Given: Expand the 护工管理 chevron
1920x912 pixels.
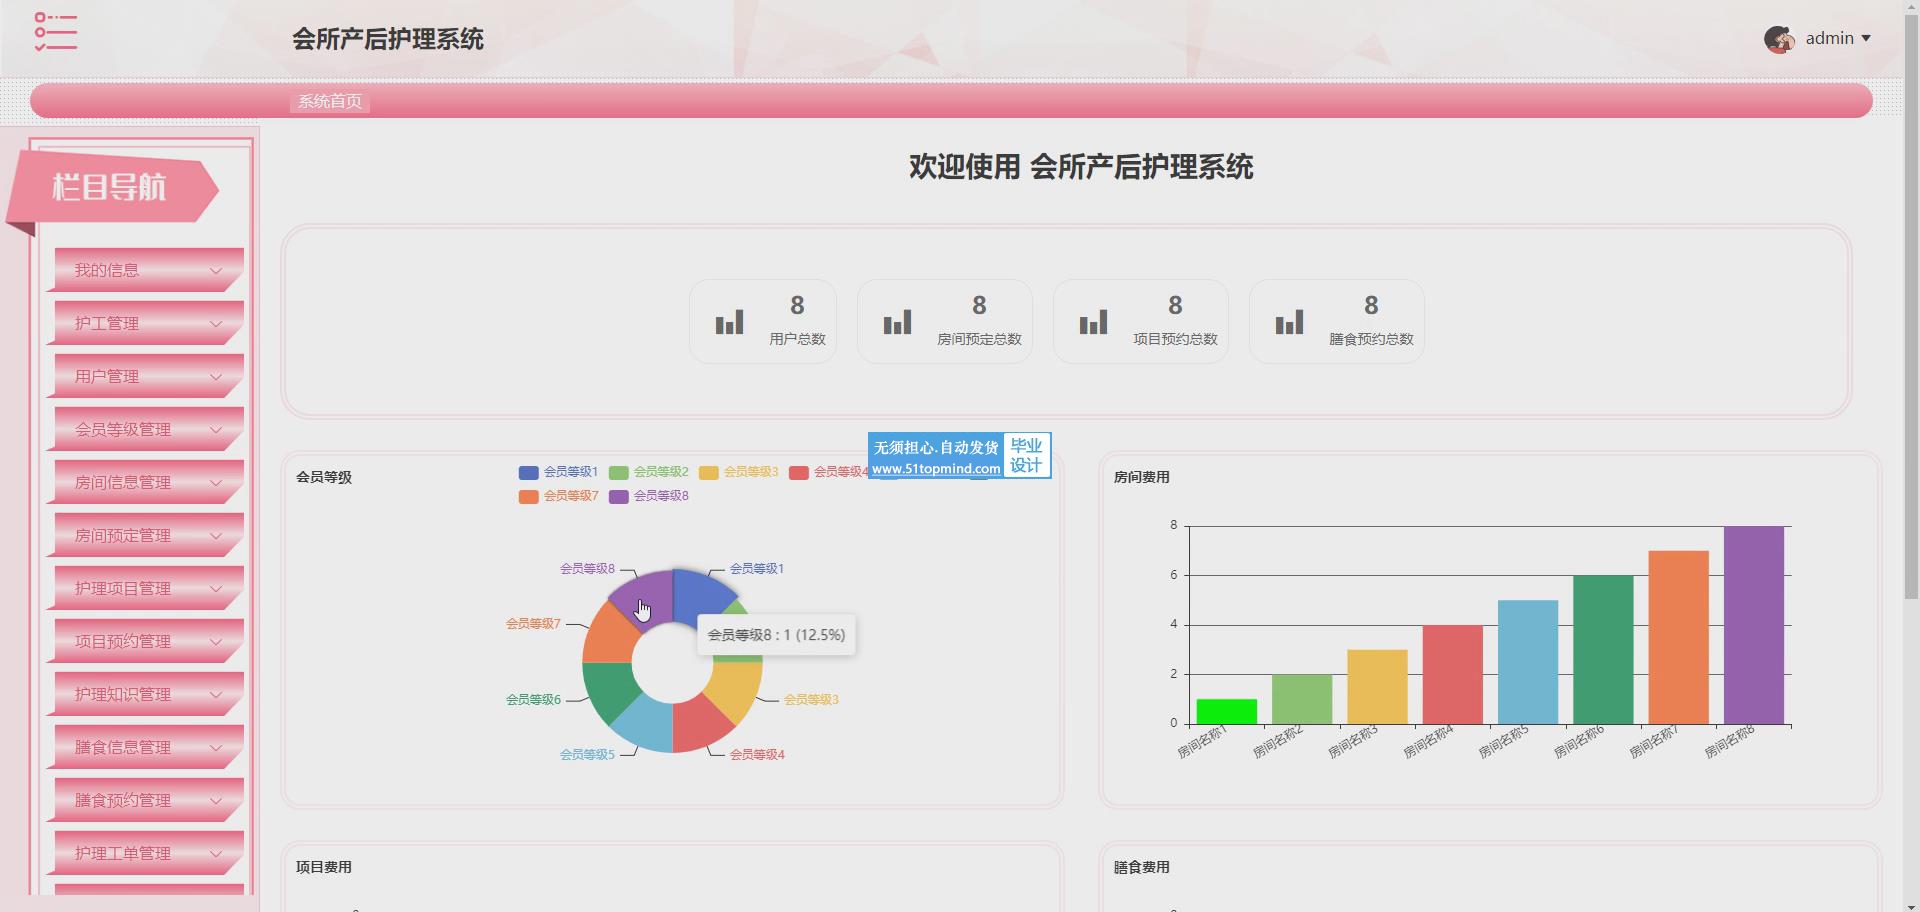Looking at the screenshot, I should [x=215, y=323].
